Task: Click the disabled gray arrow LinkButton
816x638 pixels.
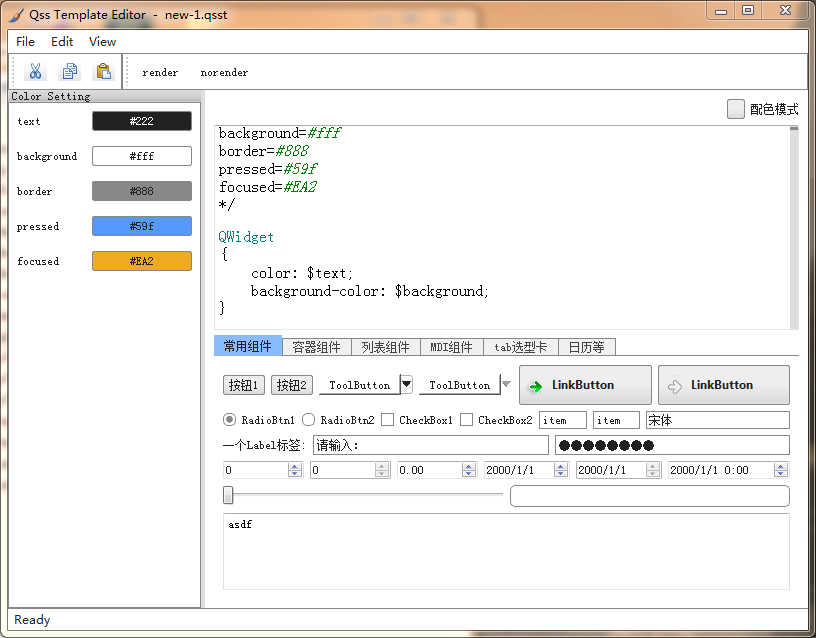Action: 723,385
